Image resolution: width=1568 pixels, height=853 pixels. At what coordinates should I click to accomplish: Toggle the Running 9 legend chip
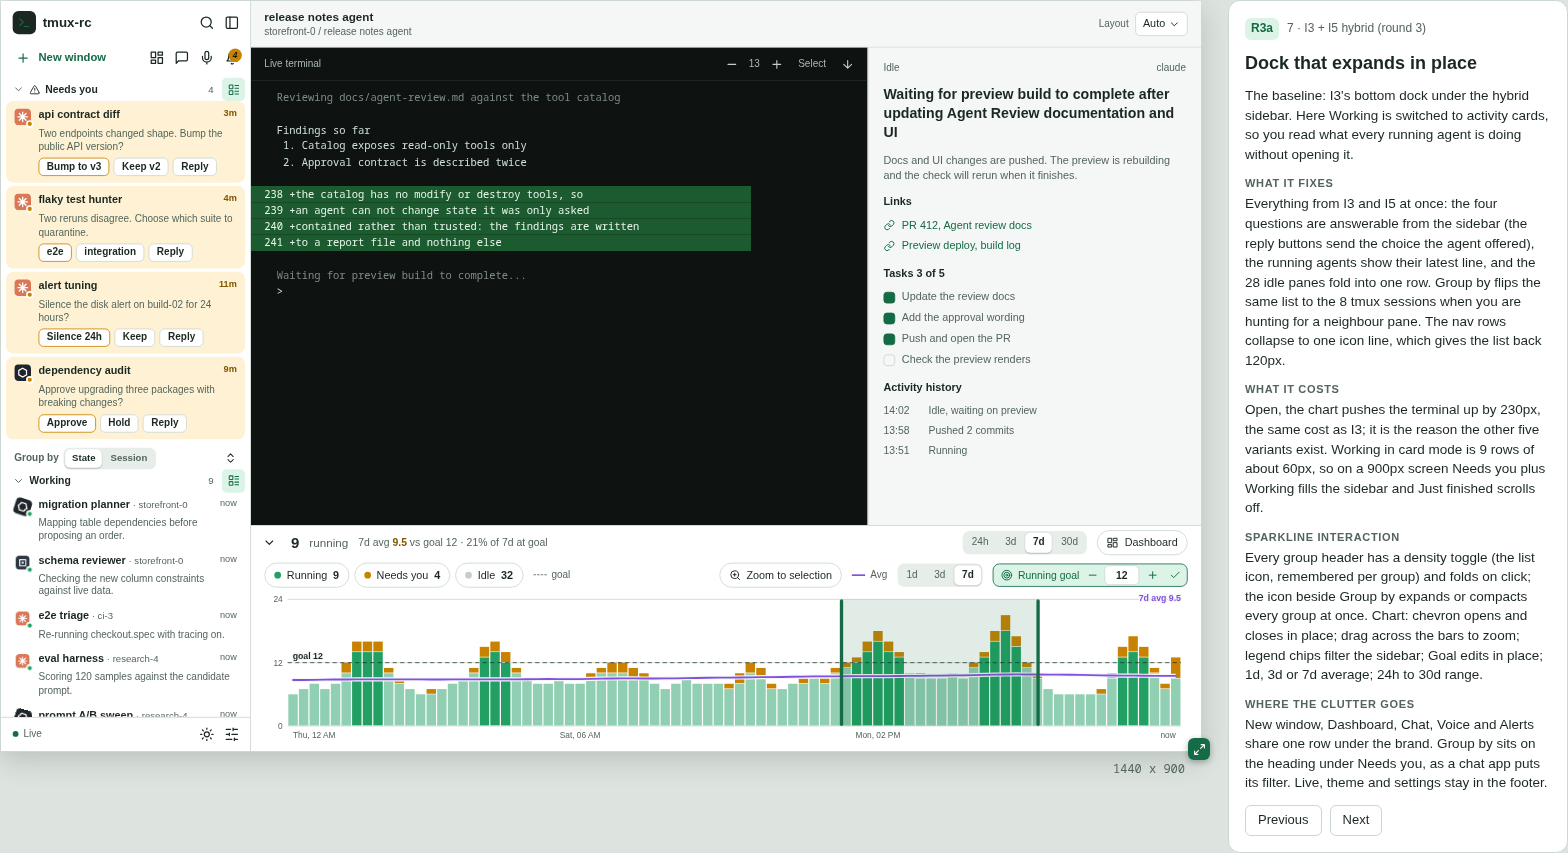307,575
